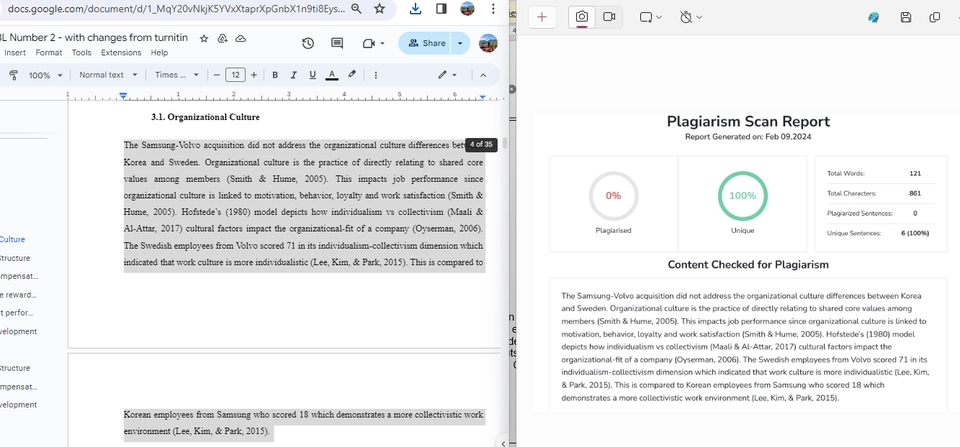Open the snipping shape mode dropdown
Screen dimensions: 960x447
(x=651, y=17)
